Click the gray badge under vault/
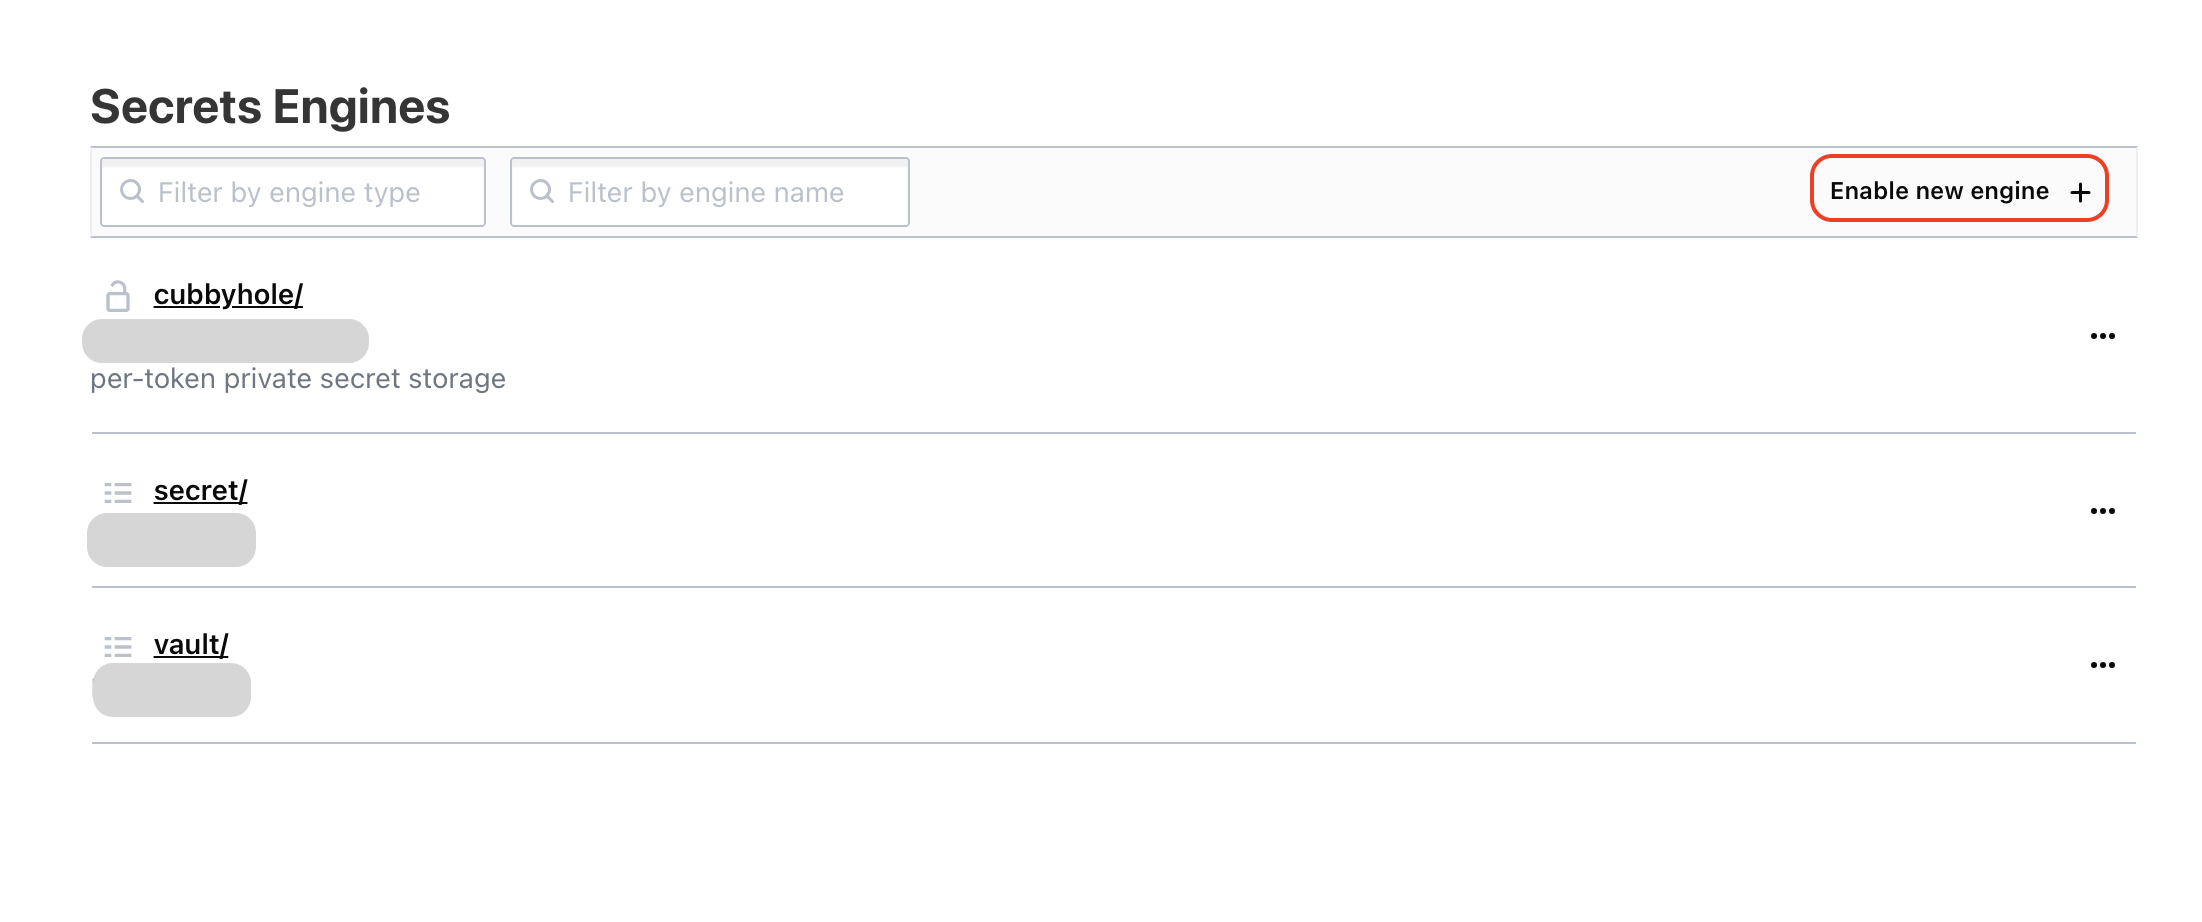2202x922 pixels. (171, 690)
